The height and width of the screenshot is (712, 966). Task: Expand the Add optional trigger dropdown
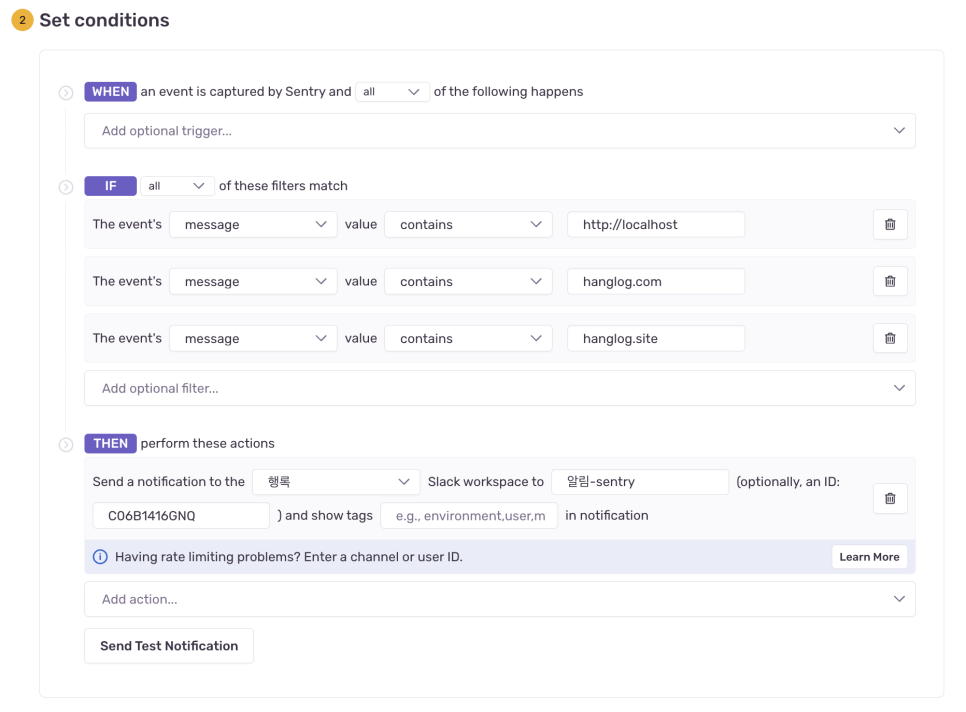click(500, 131)
